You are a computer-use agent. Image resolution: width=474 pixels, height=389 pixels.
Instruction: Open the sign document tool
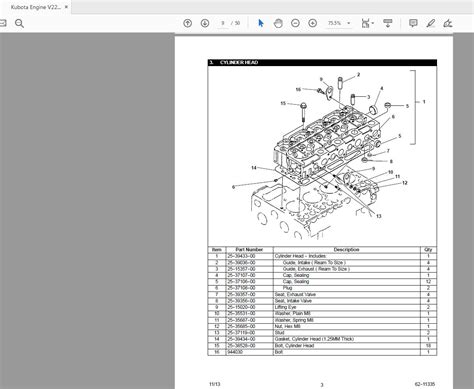[448, 23]
